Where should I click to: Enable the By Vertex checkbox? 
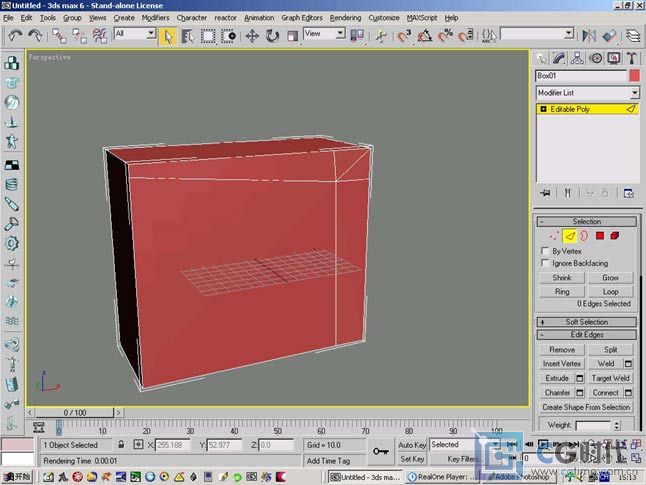coord(545,251)
